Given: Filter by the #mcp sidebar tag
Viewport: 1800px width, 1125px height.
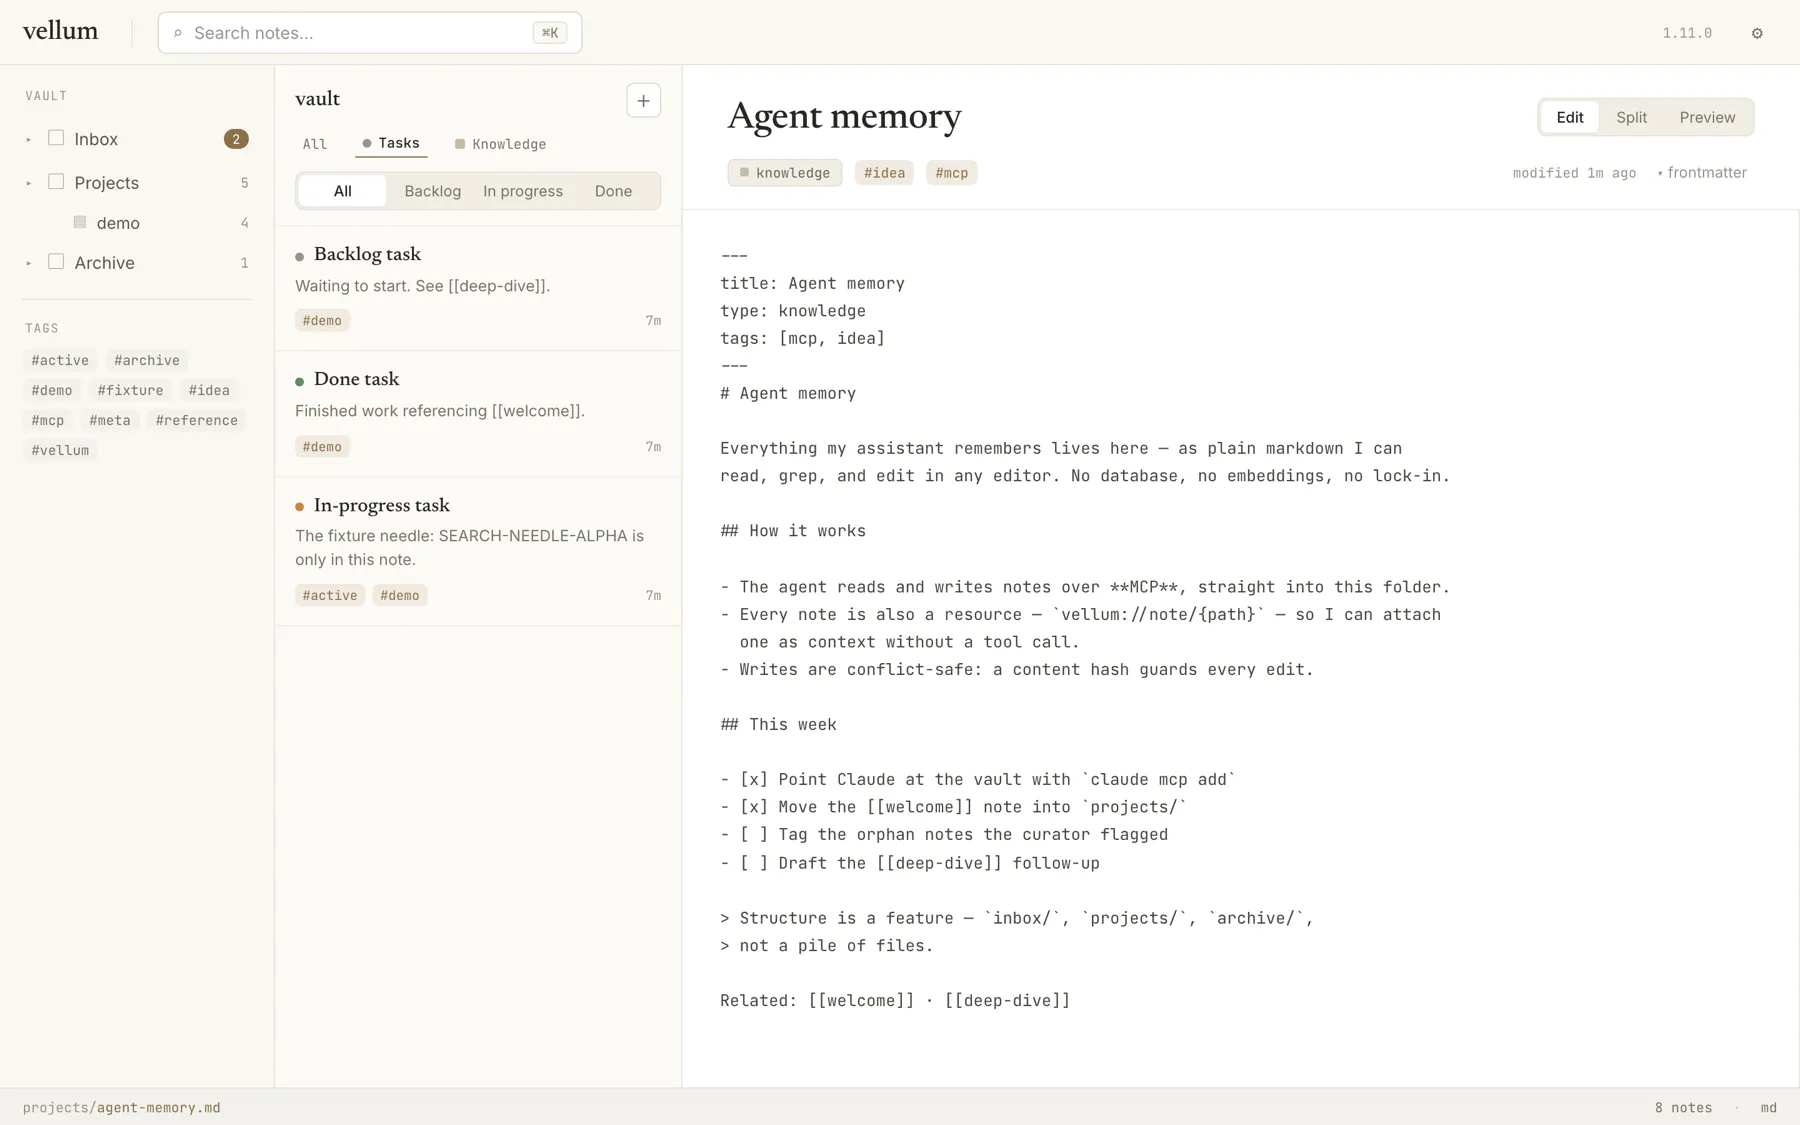Looking at the screenshot, I should point(47,420).
